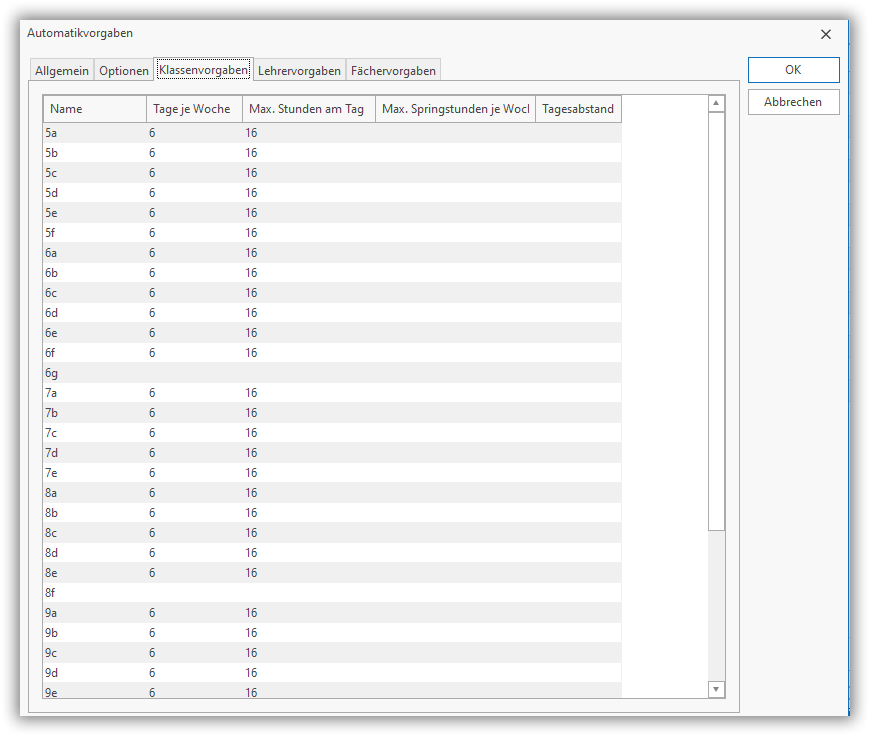Screen dimensions: 870x736
Task: Sort by the Name column header
Action: point(95,109)
